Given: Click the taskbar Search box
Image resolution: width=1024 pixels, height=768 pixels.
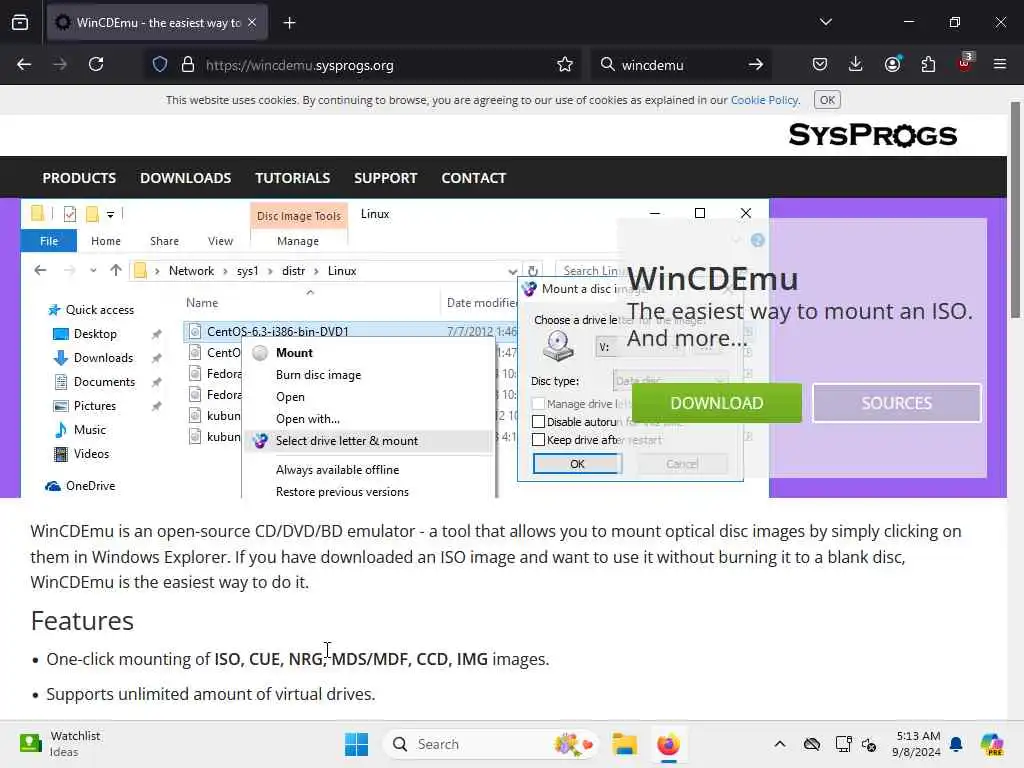Looking at the screenshot, I should coord(490,744).
